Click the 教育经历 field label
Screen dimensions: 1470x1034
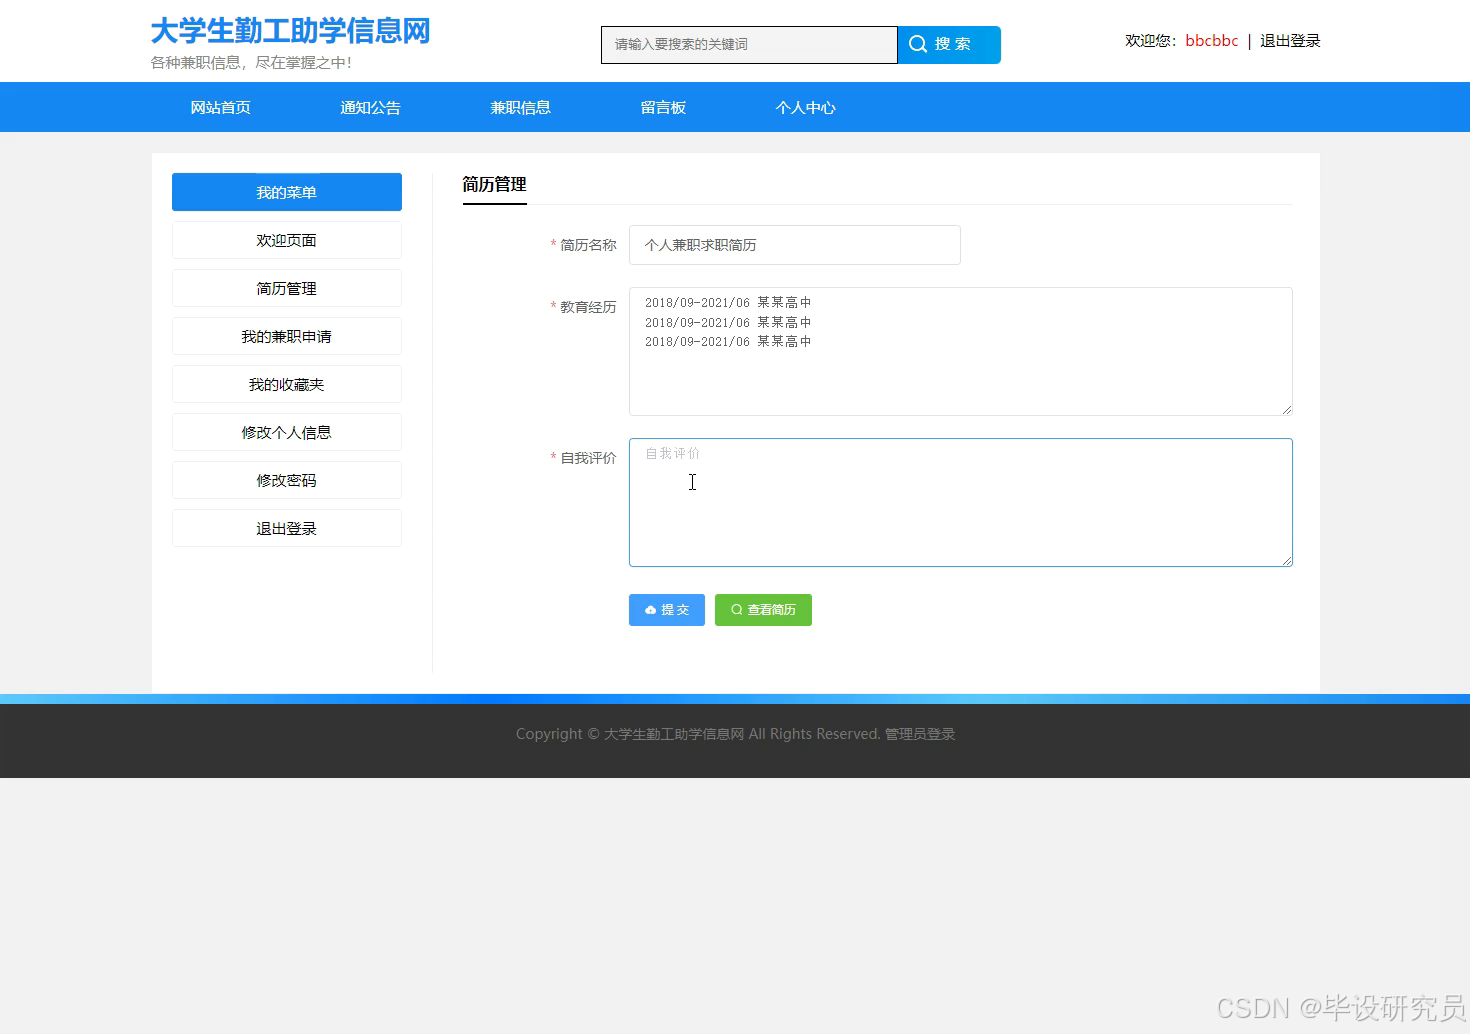pos(588,307)
